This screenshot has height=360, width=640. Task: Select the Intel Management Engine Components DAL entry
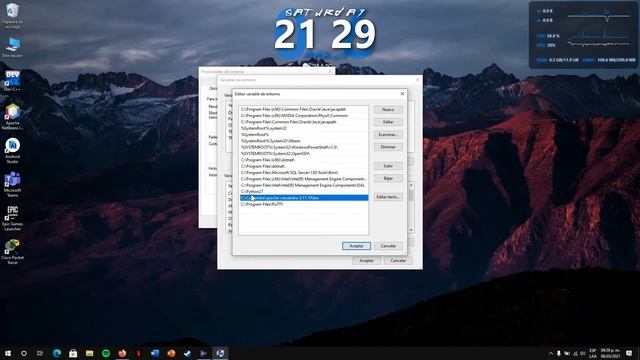304,185
